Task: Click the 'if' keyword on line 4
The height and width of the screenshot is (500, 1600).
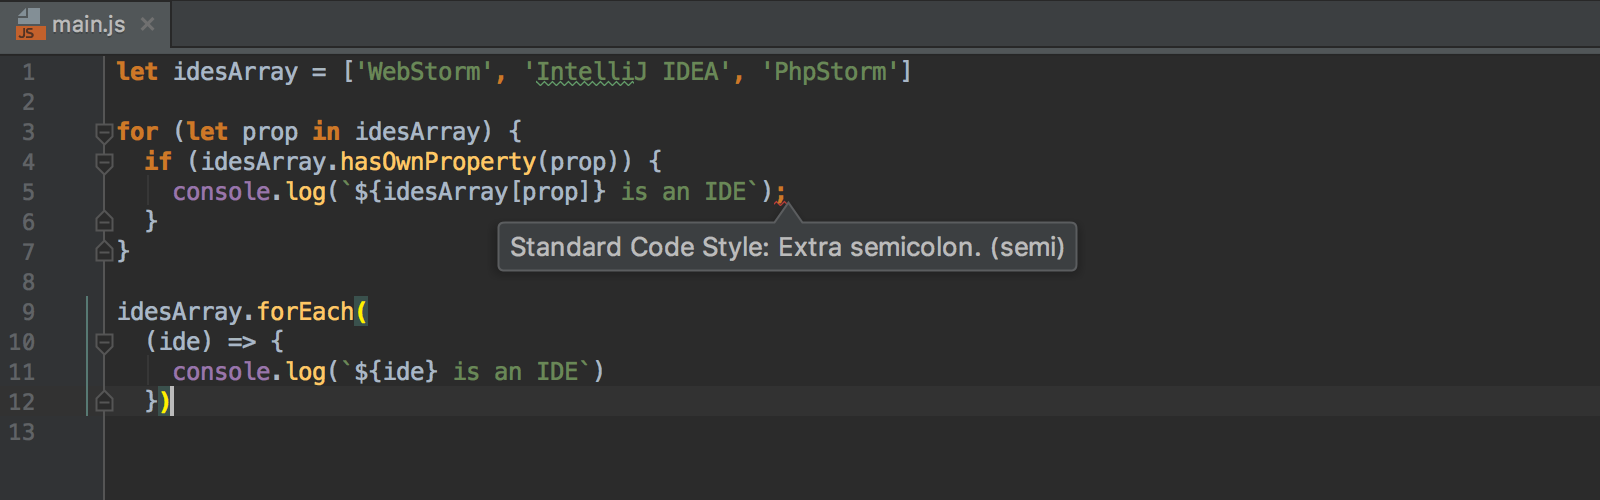Action: (x=158, y=162)
